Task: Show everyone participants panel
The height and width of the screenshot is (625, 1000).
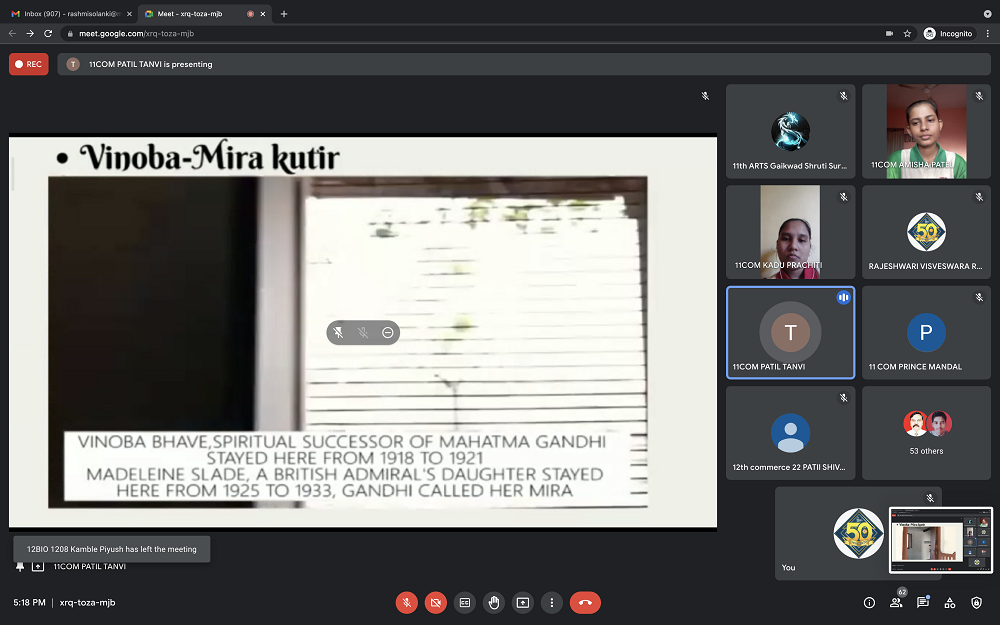Action: (896, 603)
